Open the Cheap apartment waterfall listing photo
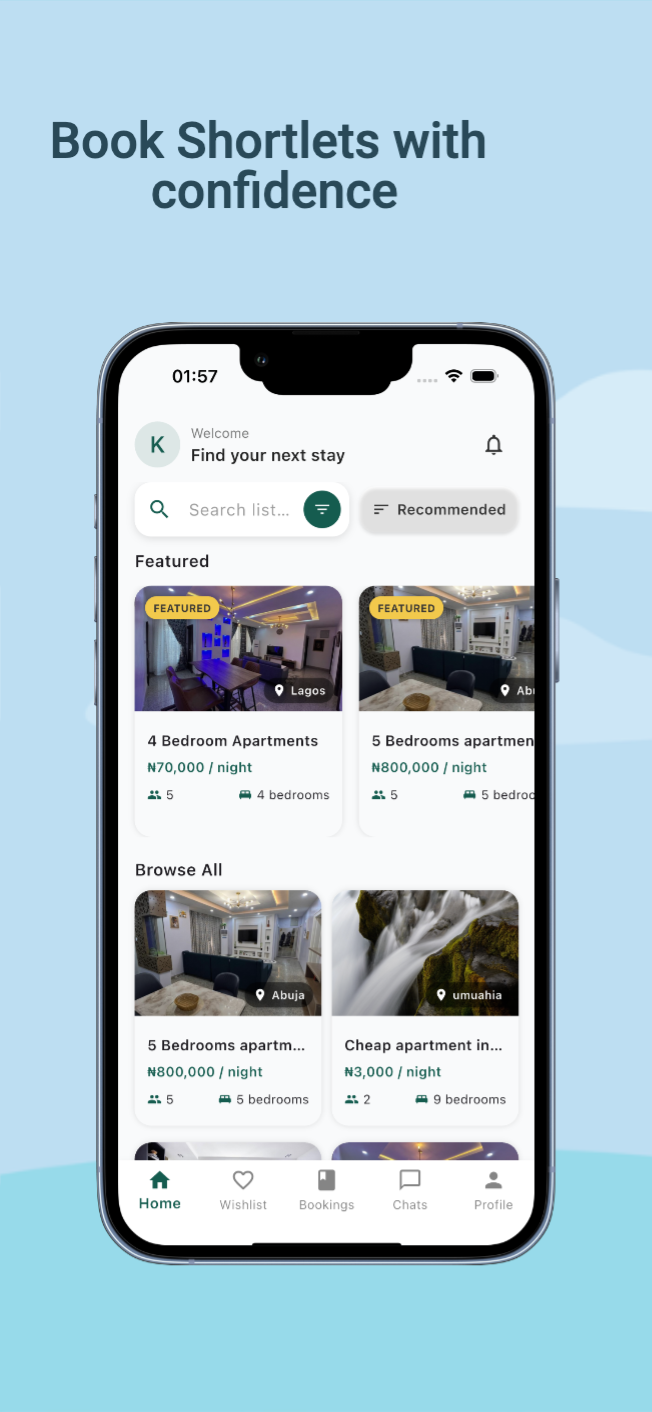The width and height of the screenshot is (652, 1412). pyautogui.click(x=425, y=953)
